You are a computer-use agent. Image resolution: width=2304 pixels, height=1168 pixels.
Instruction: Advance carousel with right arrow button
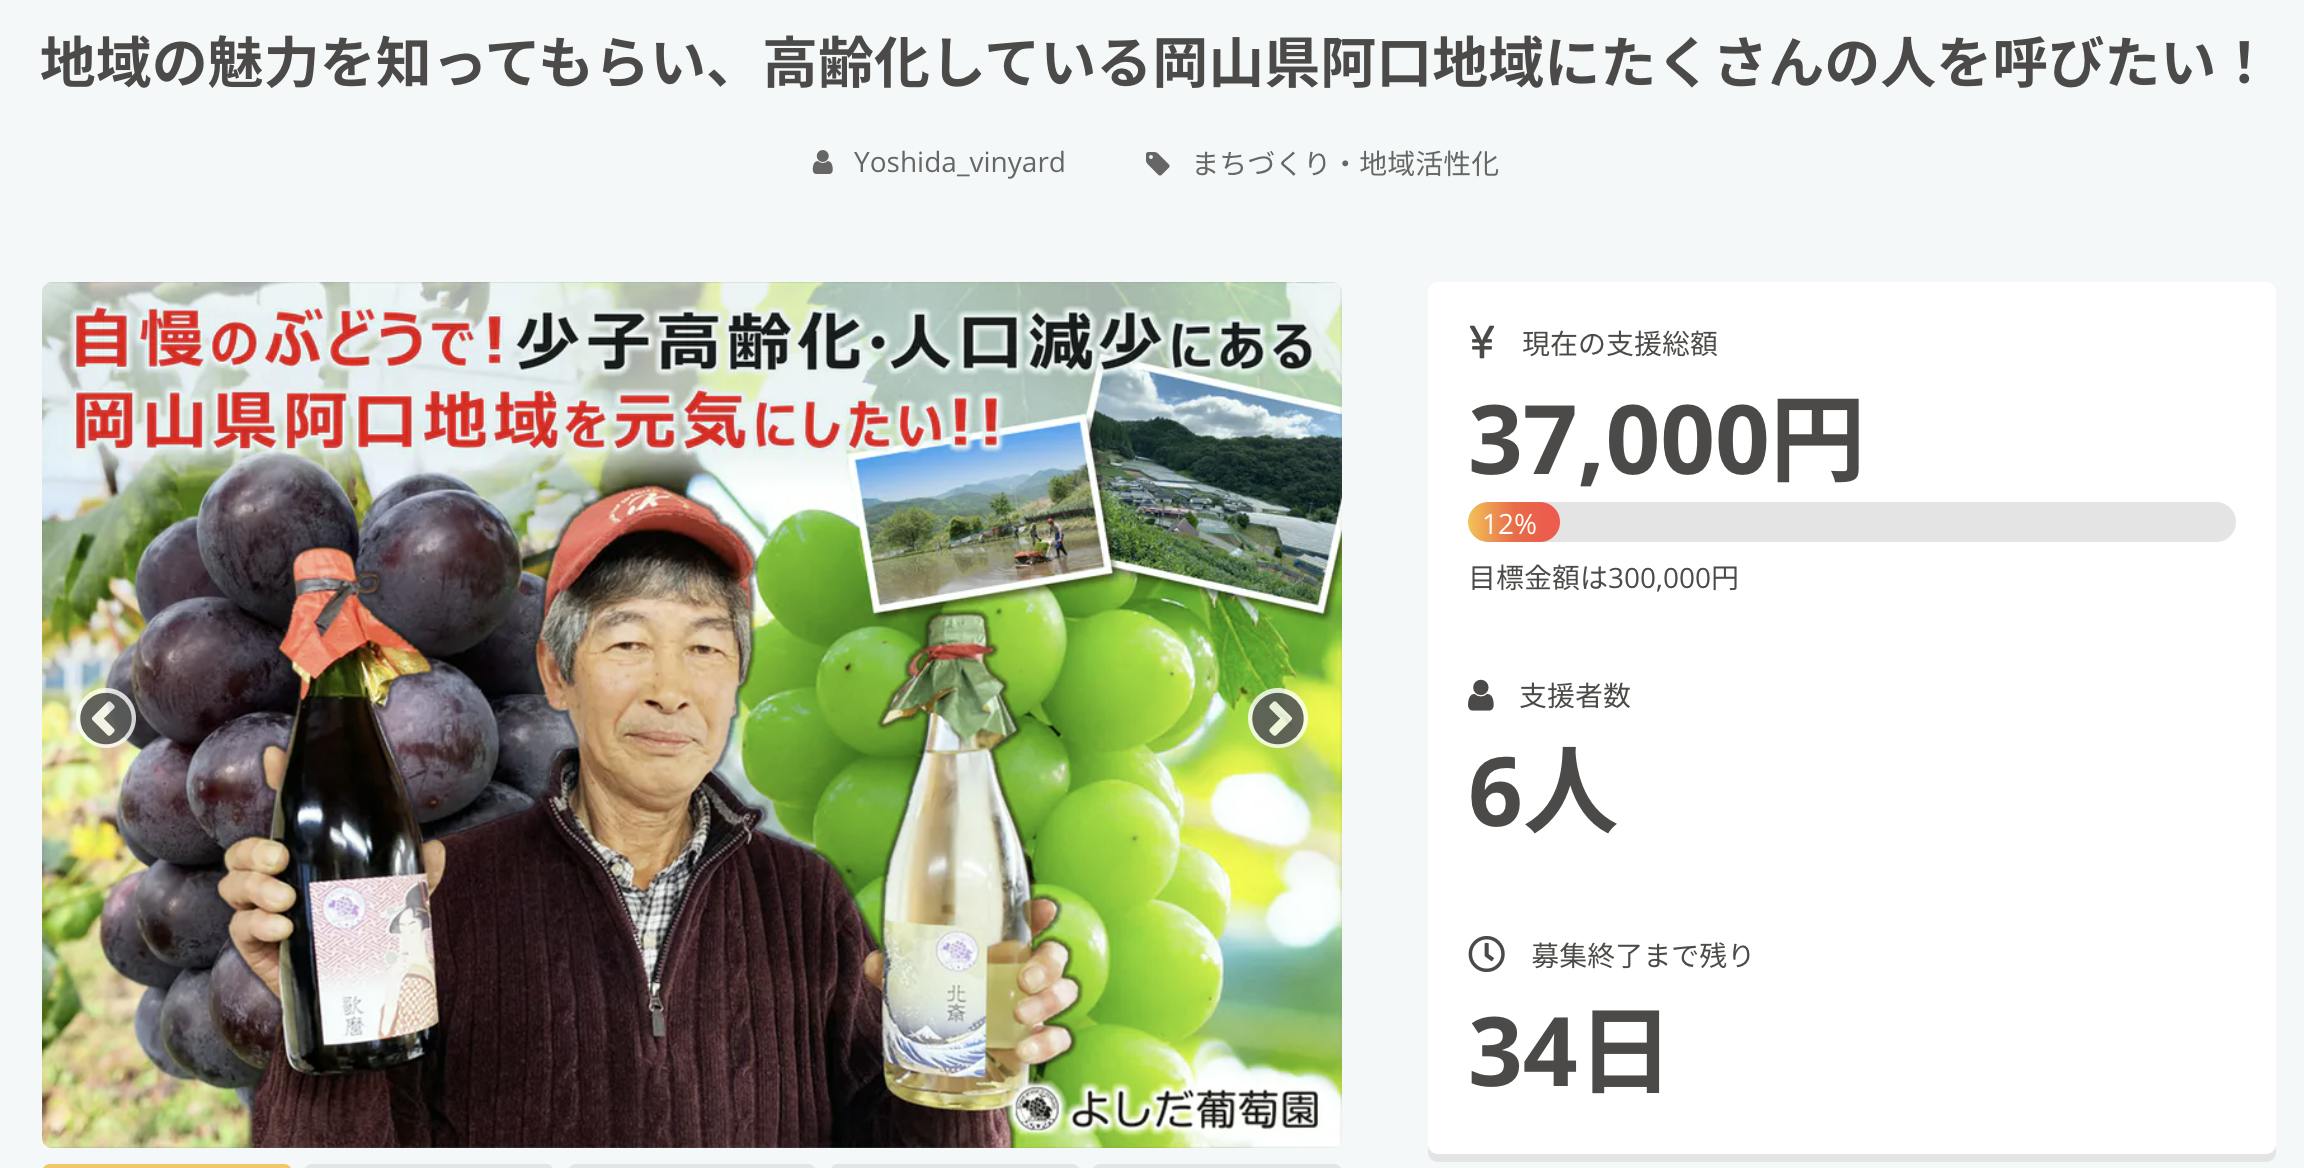tap(1277, 718)
